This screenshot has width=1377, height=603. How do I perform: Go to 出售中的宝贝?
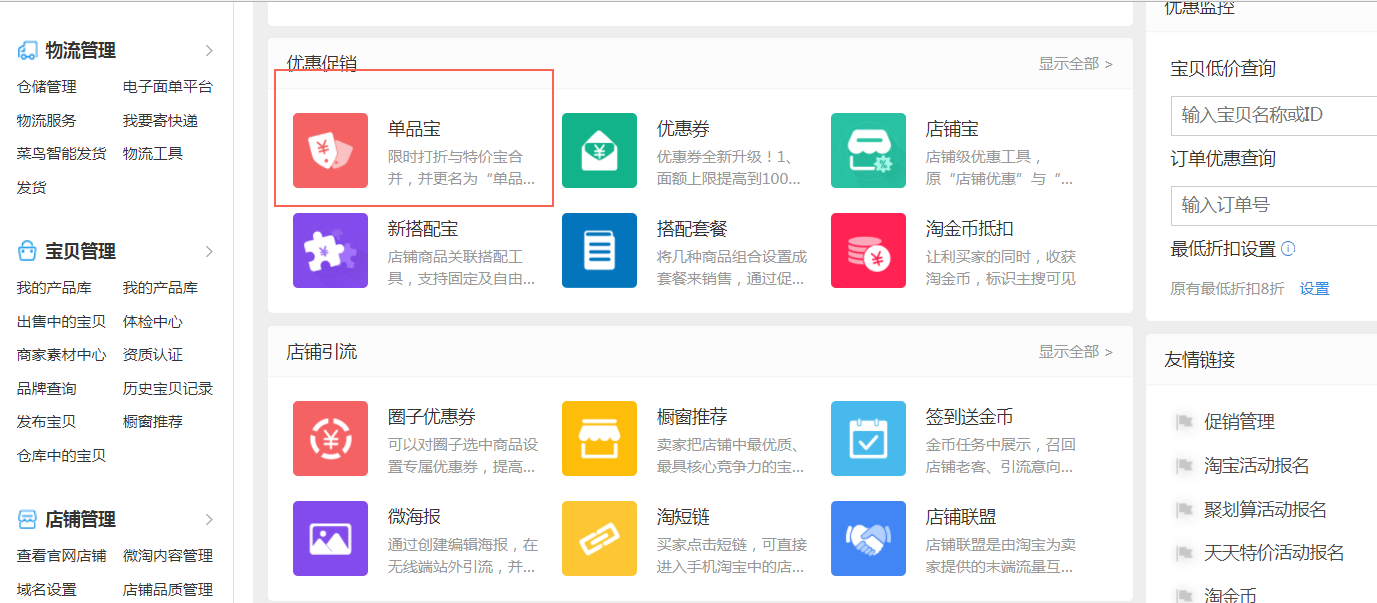[x=61, y=322]
